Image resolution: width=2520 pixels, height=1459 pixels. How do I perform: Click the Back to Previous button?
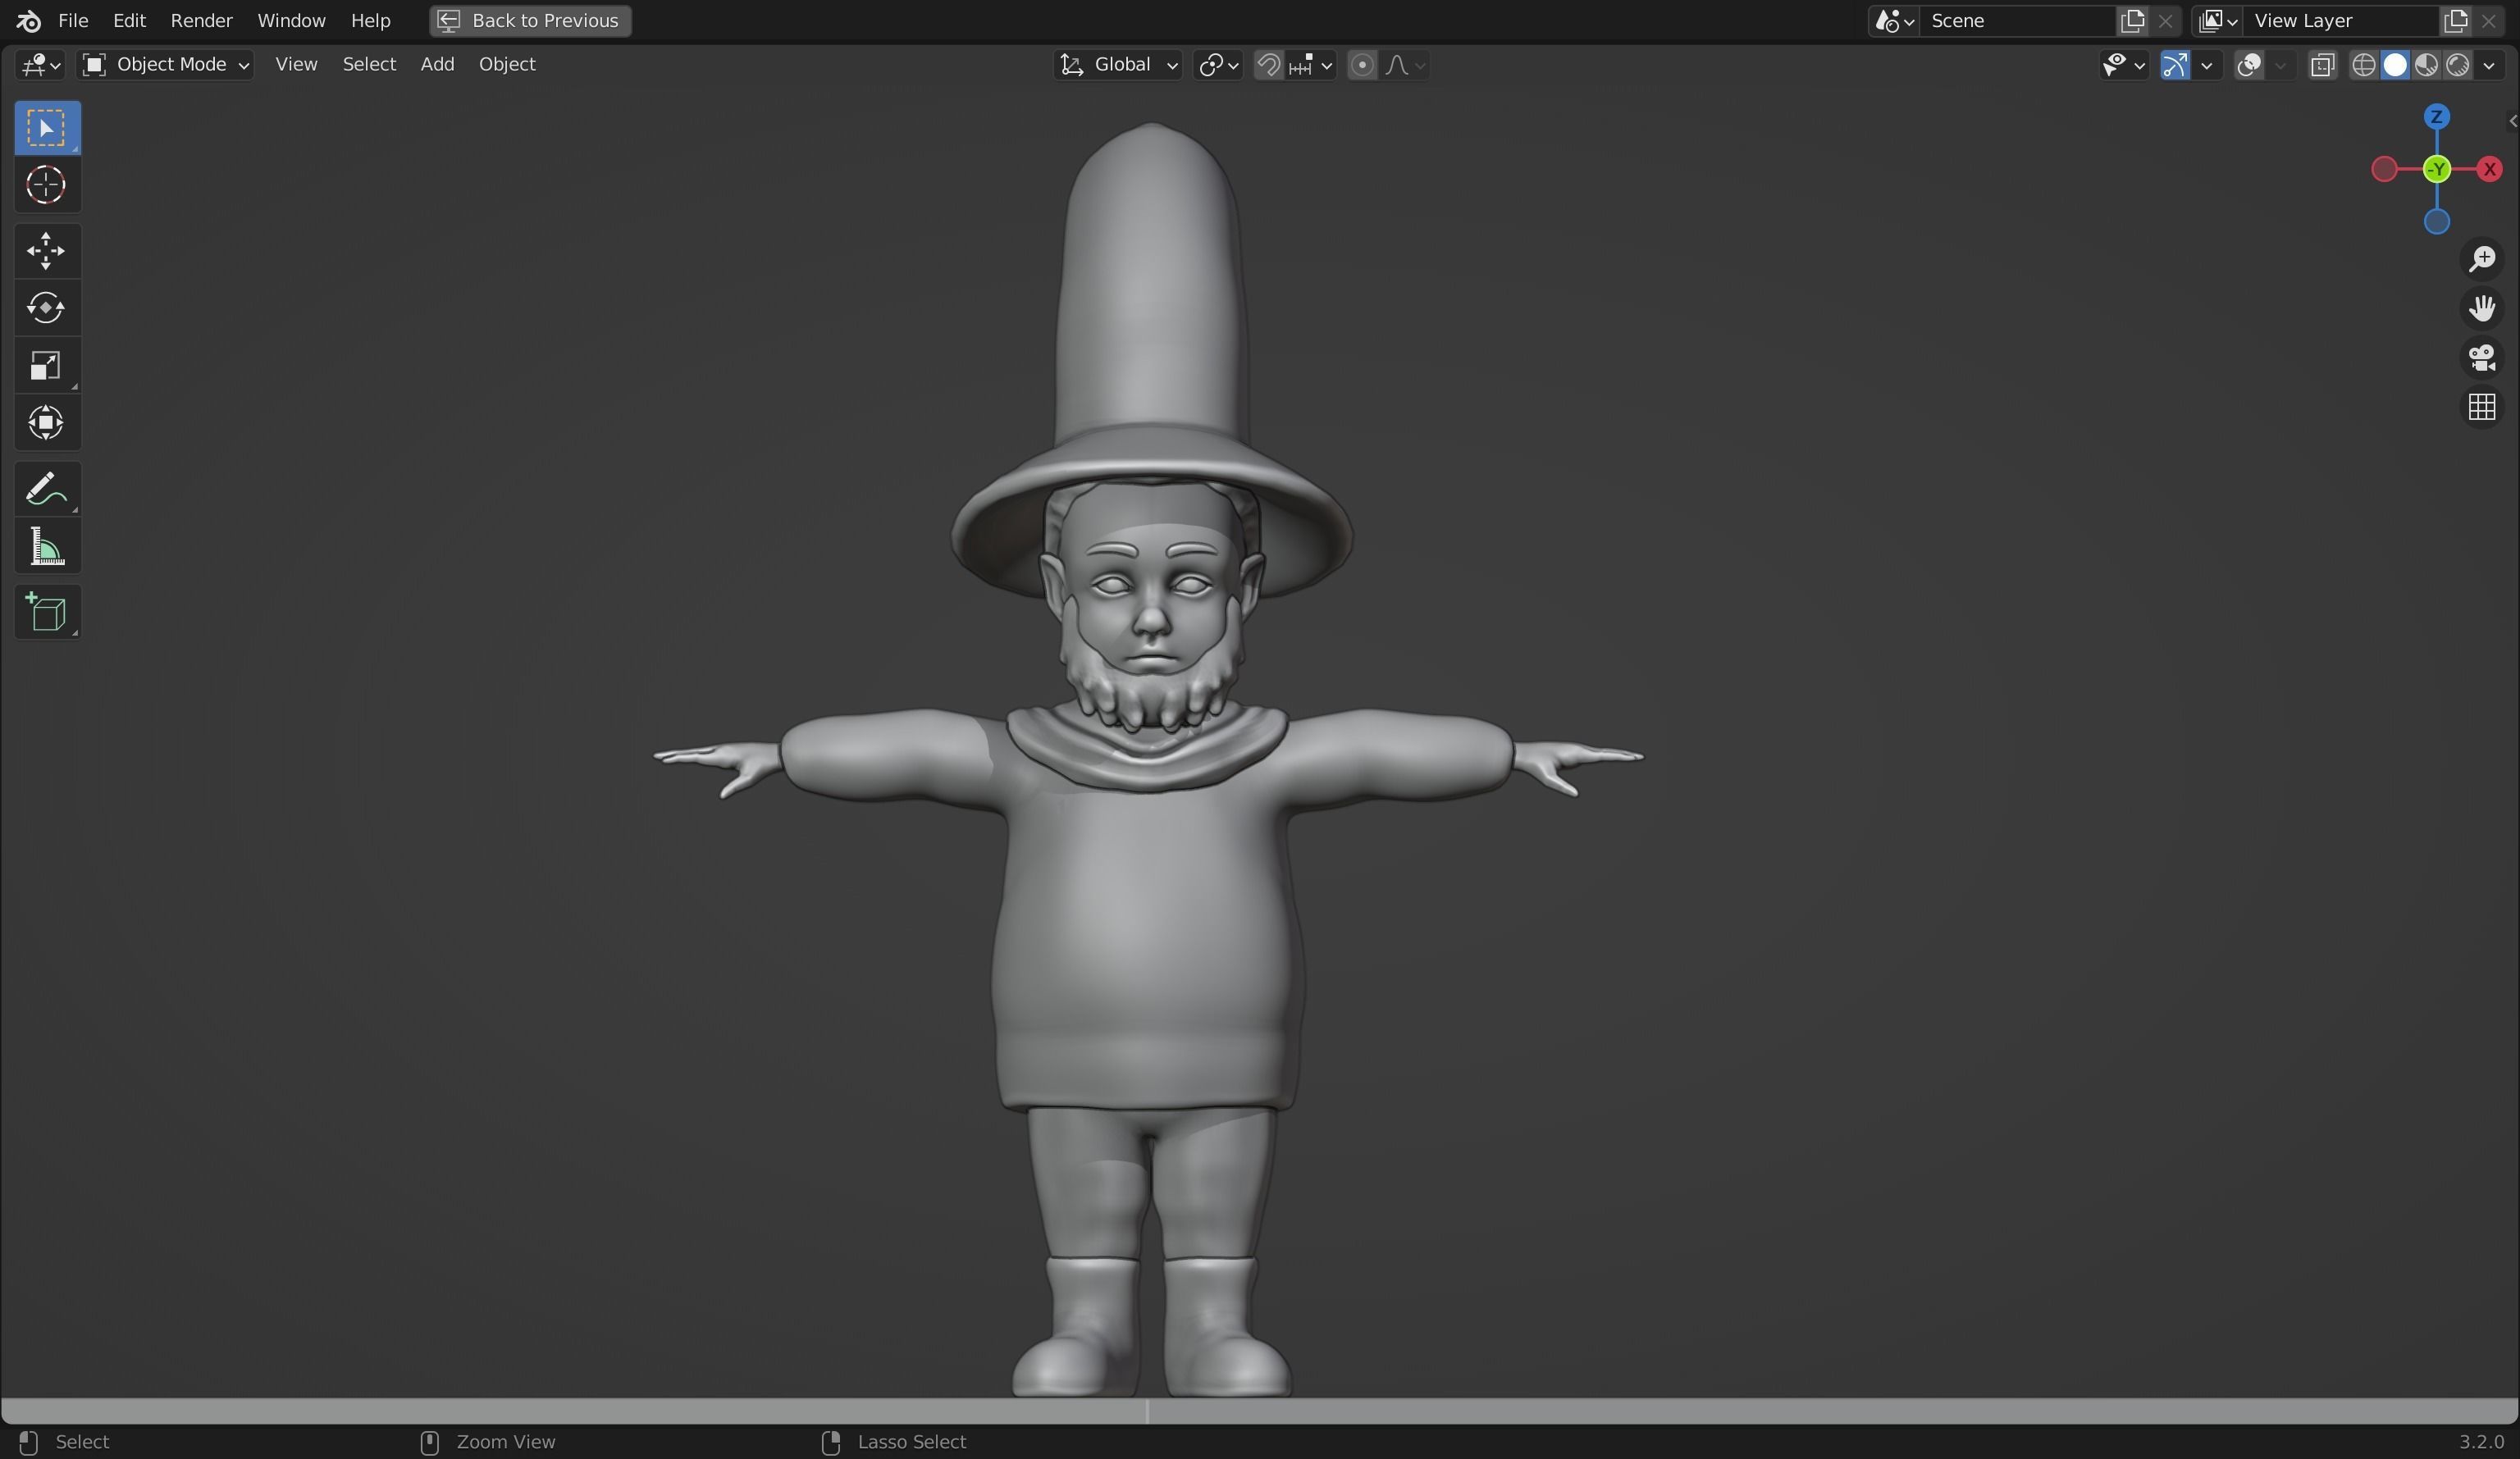[x=530, y=20]
